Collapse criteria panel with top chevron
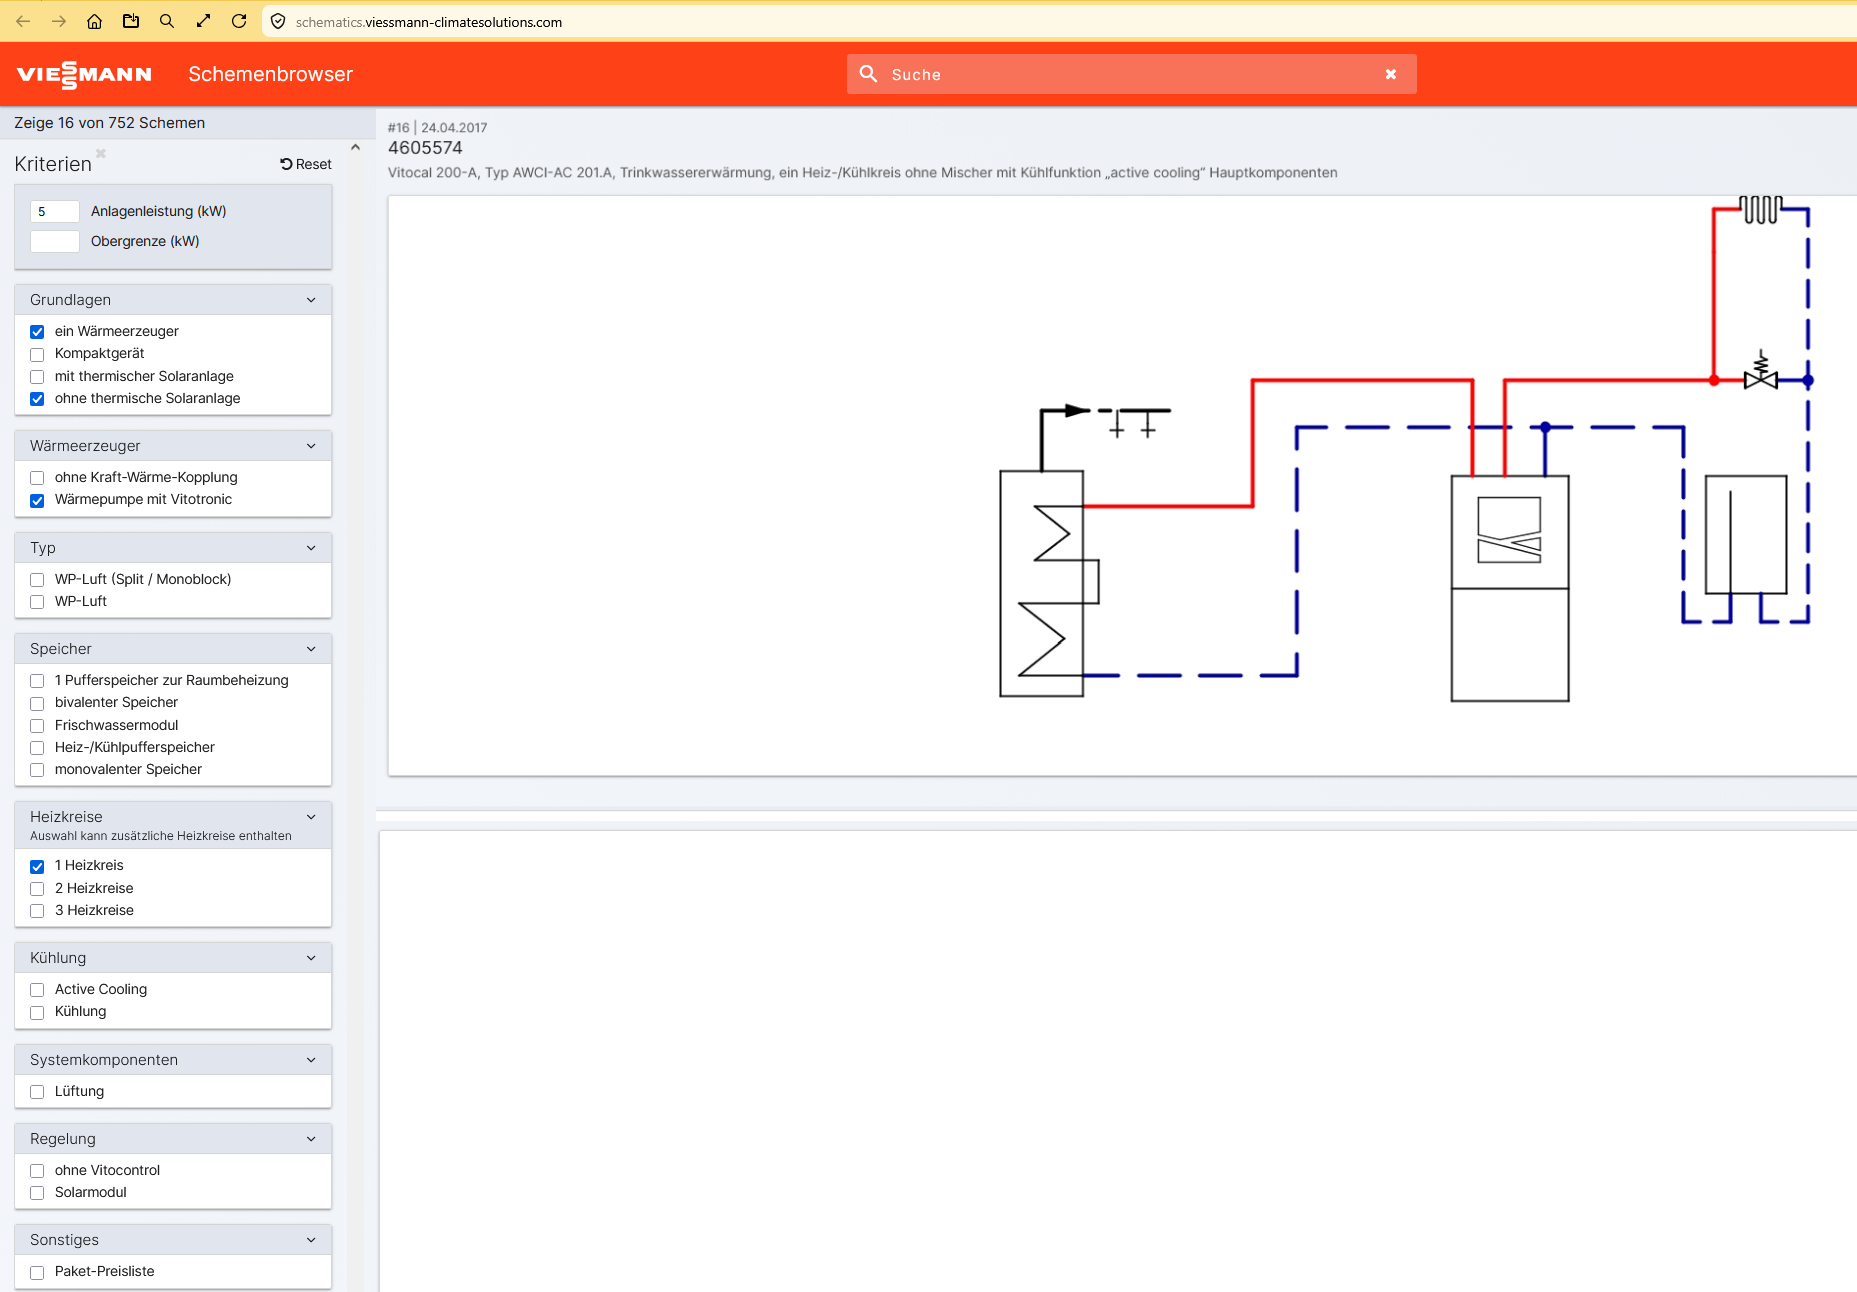The width and height of the screenshot is (1857, 1292). tap(355, 147)
